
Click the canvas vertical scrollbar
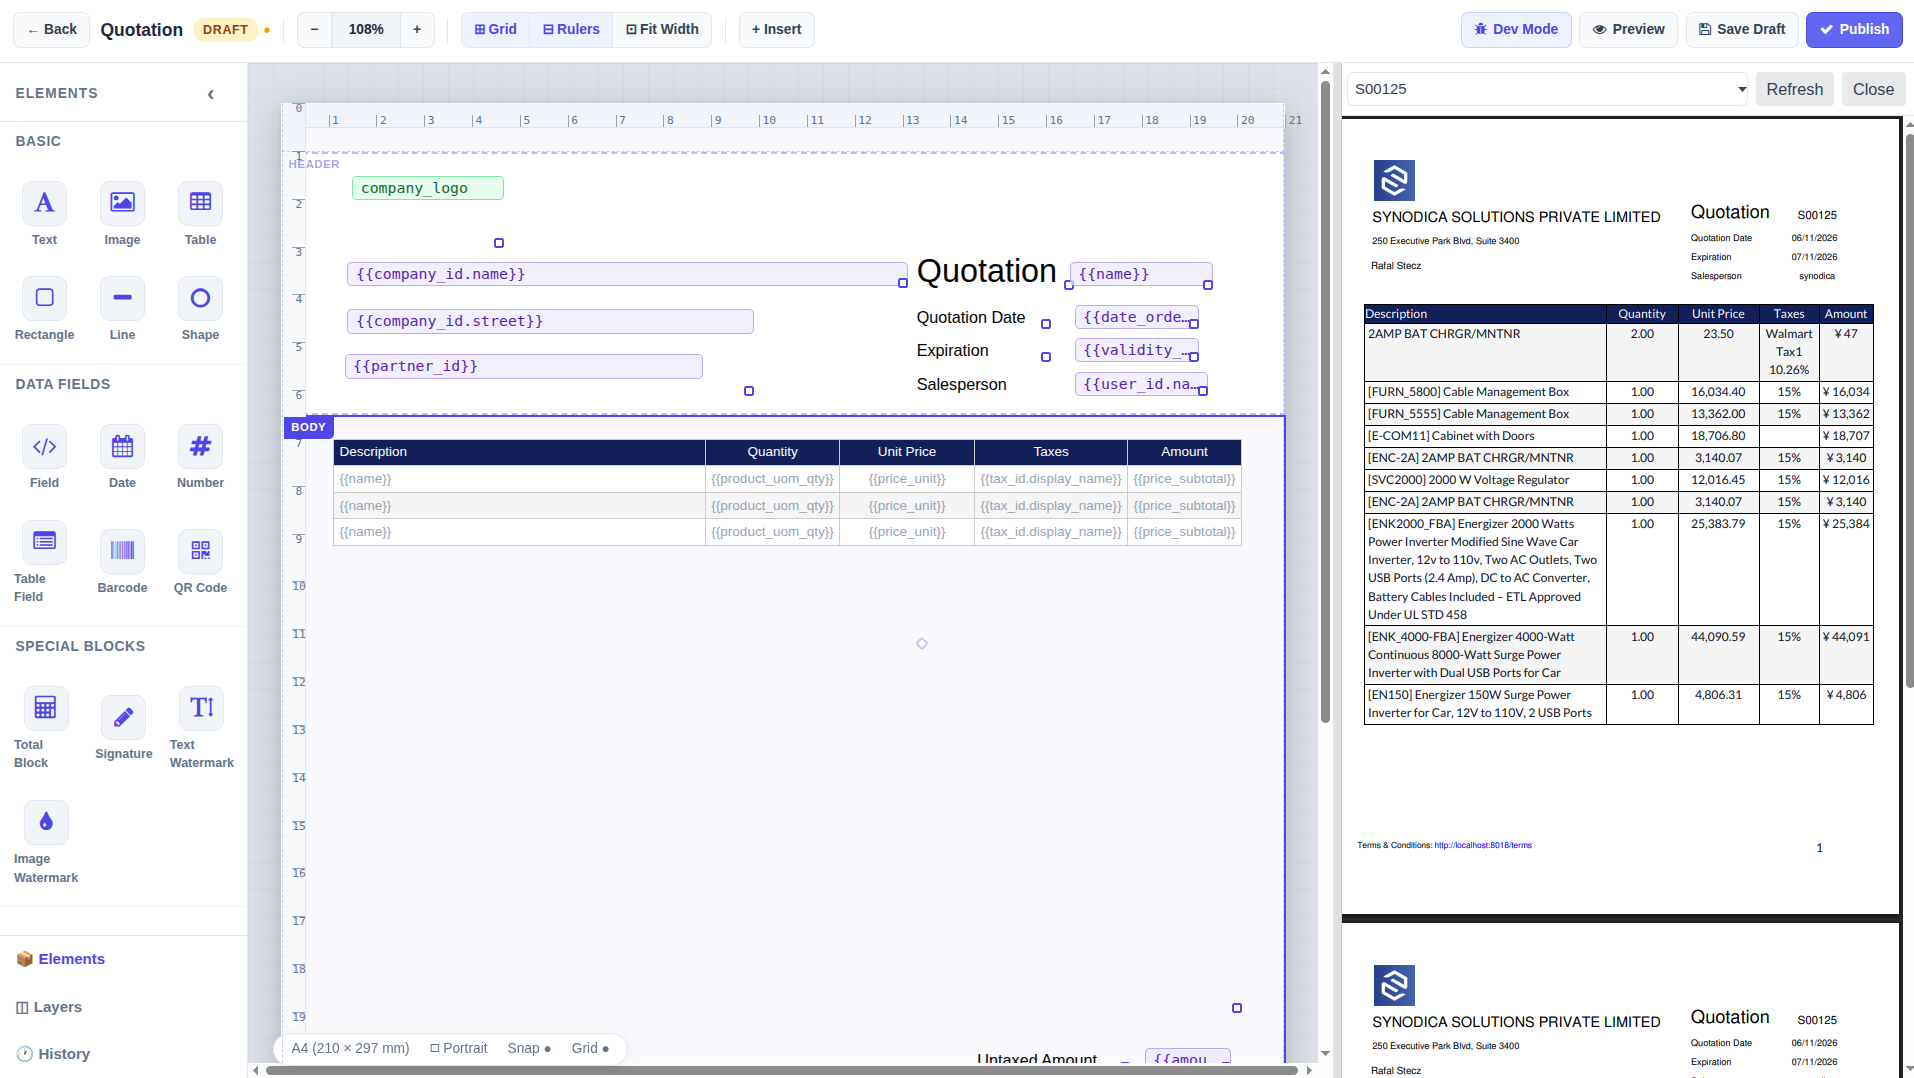pos(1325,400)
